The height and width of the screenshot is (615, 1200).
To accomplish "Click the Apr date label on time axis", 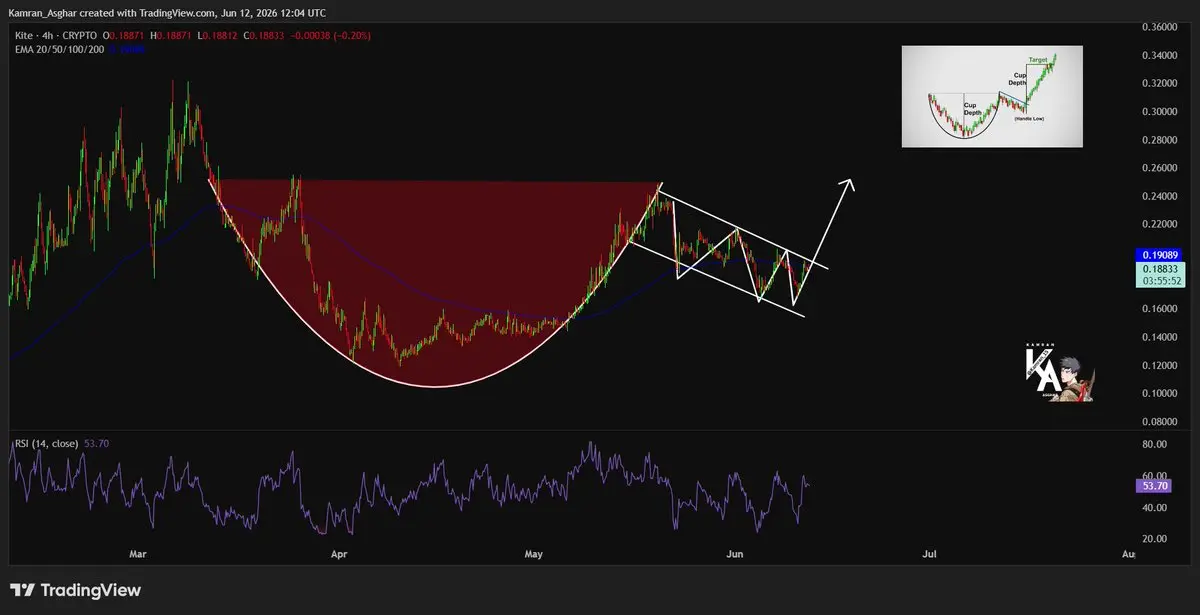I will click(x=339, y=553).
